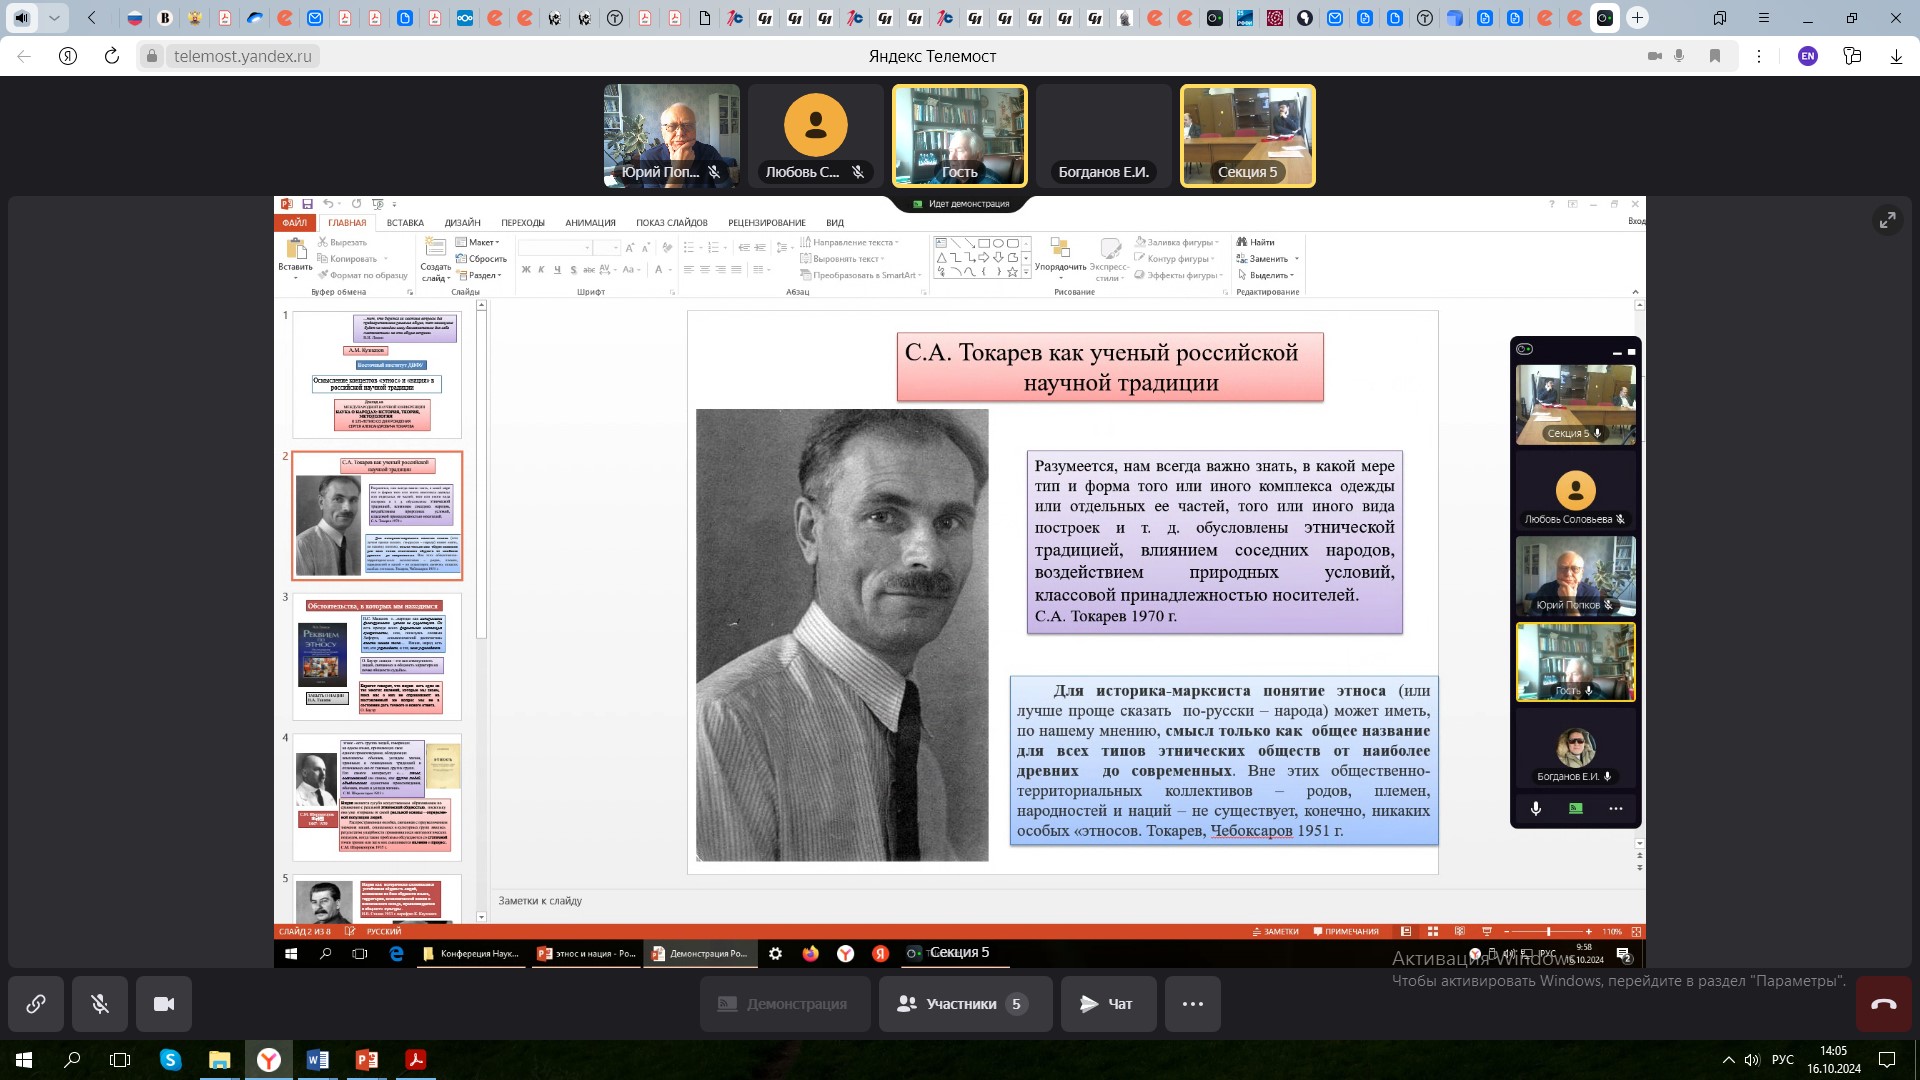Unmute microphone in Telemost bottom bar
1920x1080 pixels.
[x=100, y=1004]
